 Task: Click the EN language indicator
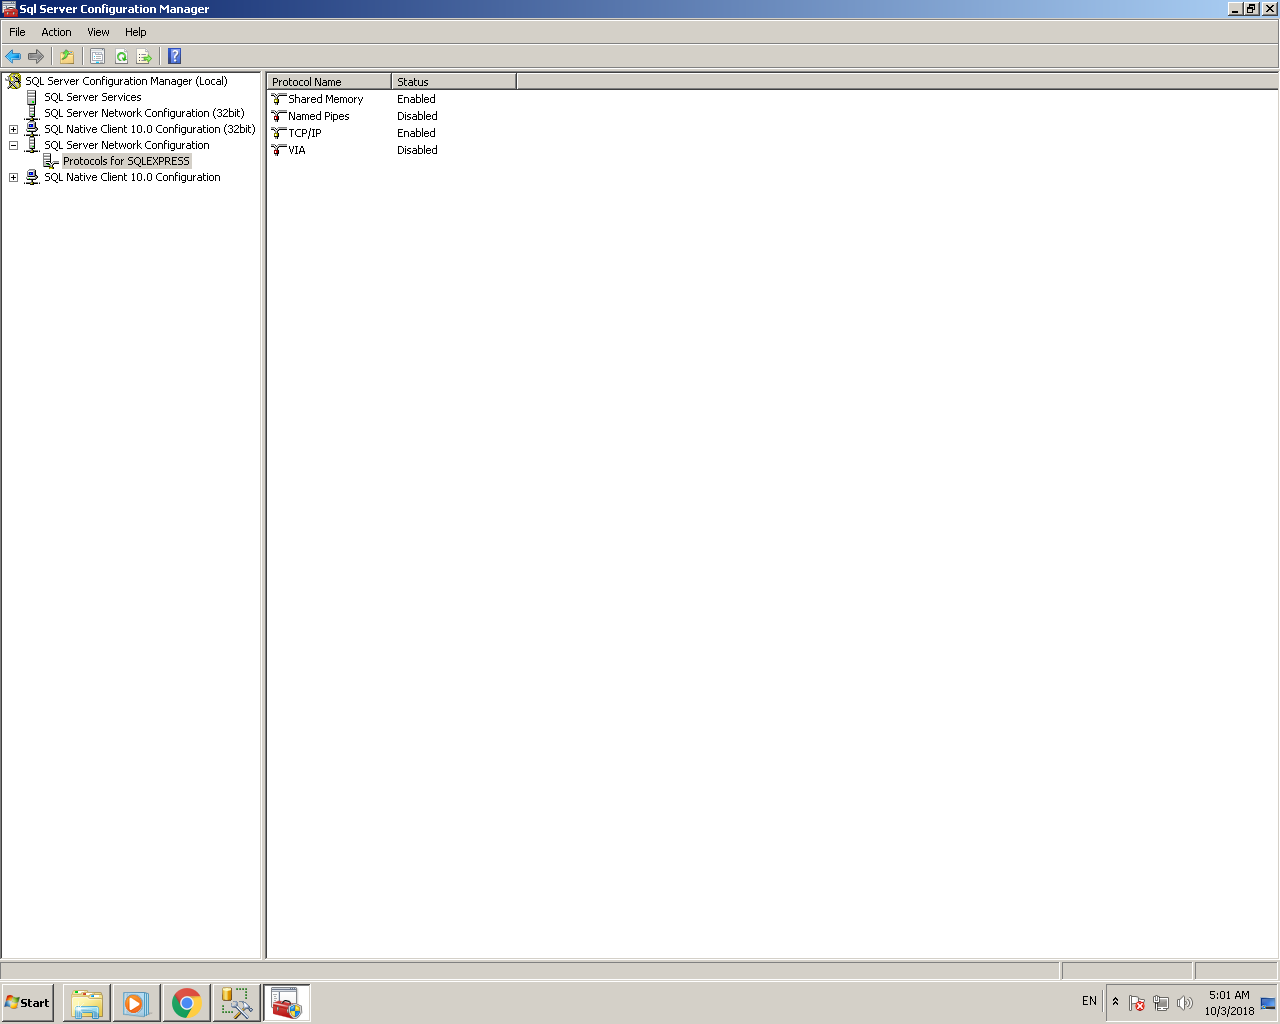tap(1089, 1001)
